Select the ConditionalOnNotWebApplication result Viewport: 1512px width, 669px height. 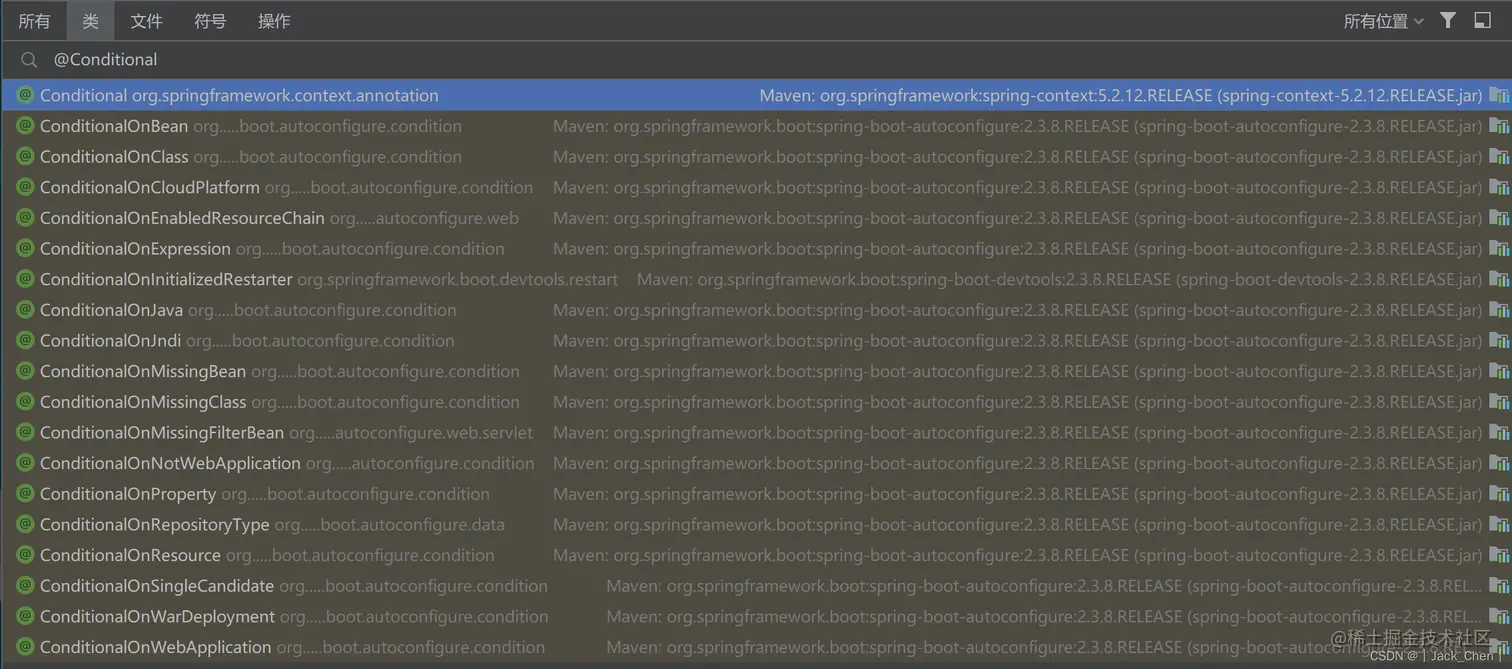756,463
